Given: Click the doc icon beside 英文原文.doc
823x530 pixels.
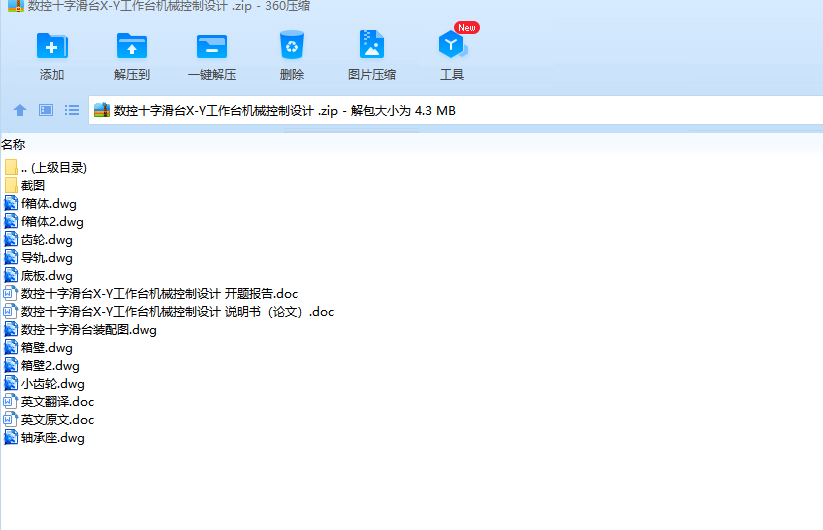Looking at the screenshot, I should tap(10, 420).
